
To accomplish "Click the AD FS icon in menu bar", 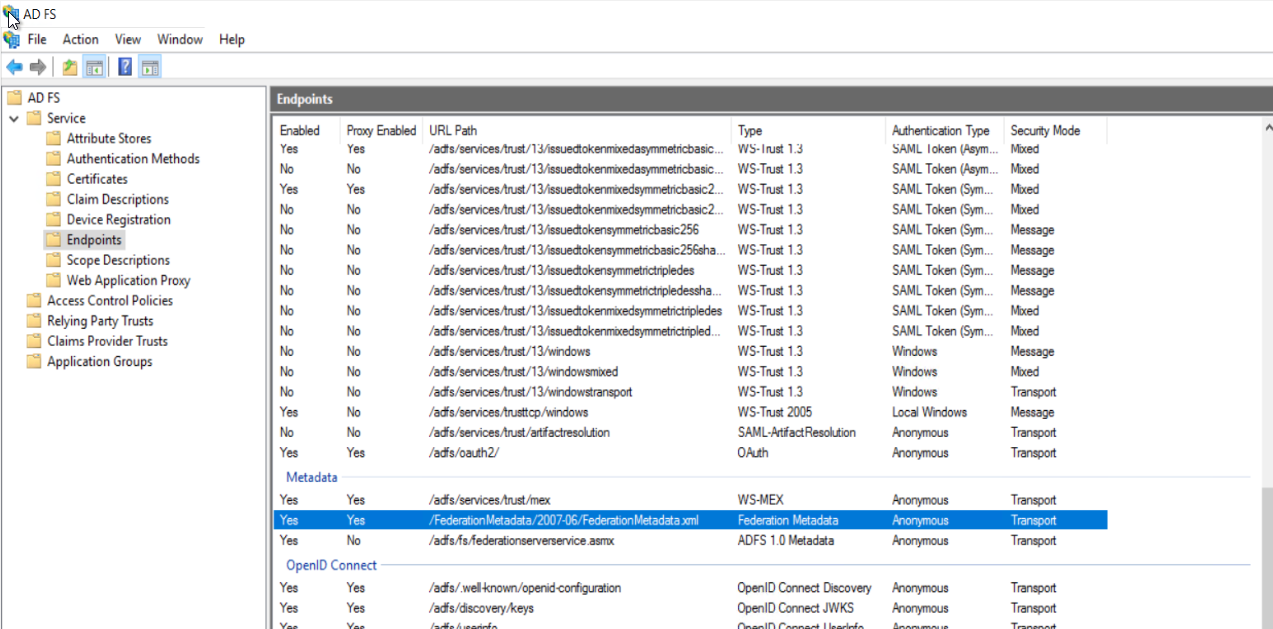I will pos(12,40).
